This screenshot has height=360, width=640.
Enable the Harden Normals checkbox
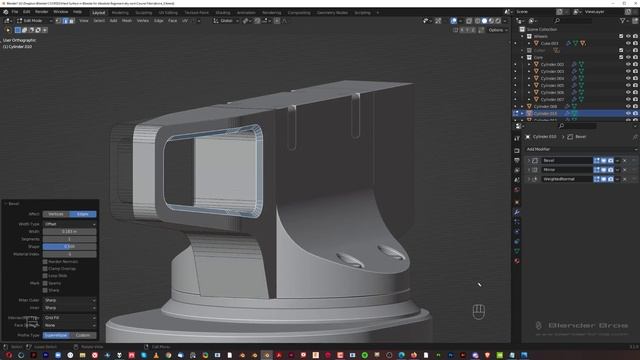tap(45, 262)
